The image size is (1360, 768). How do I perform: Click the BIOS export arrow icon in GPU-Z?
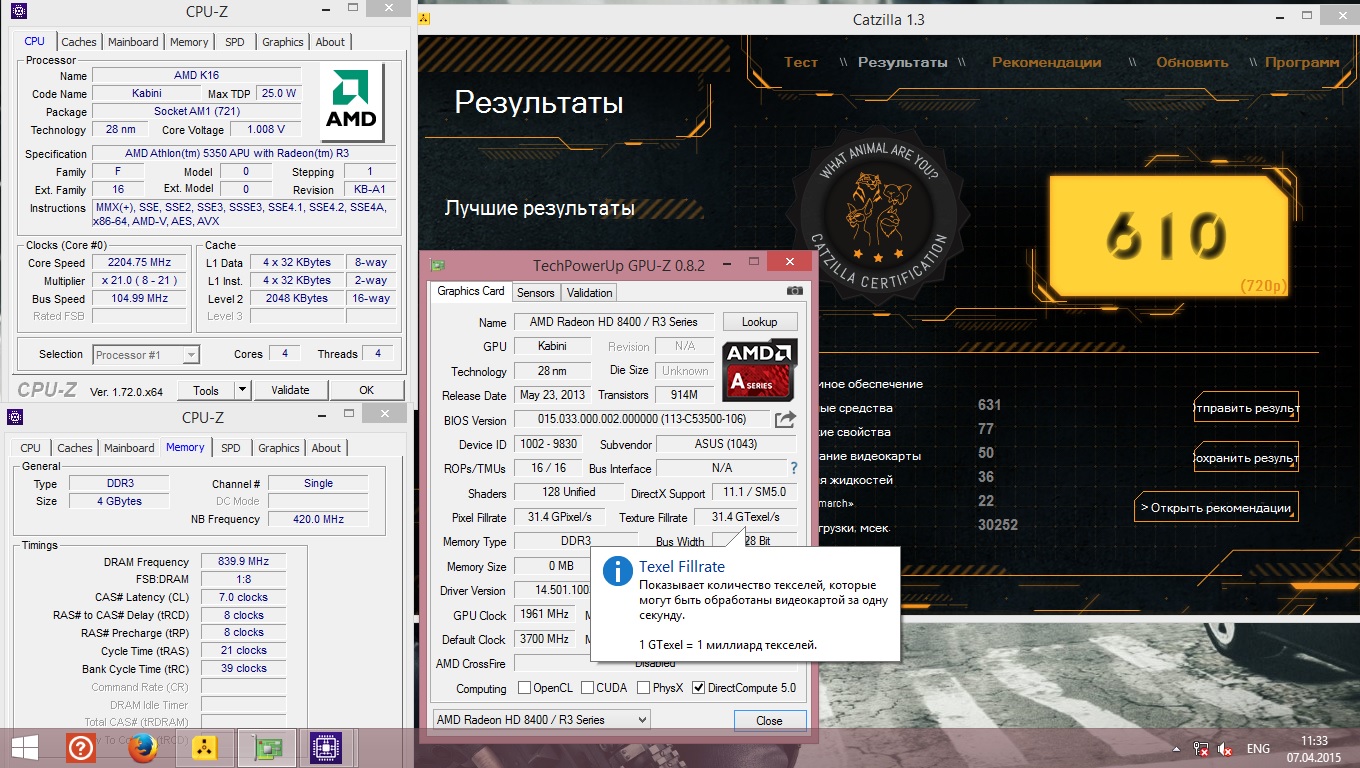coord(786,420)
